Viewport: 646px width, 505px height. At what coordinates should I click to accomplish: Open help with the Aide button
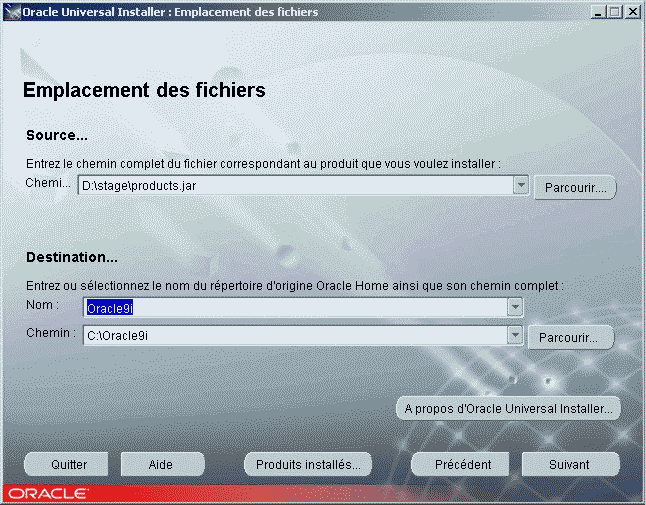[x=162, y=464]
